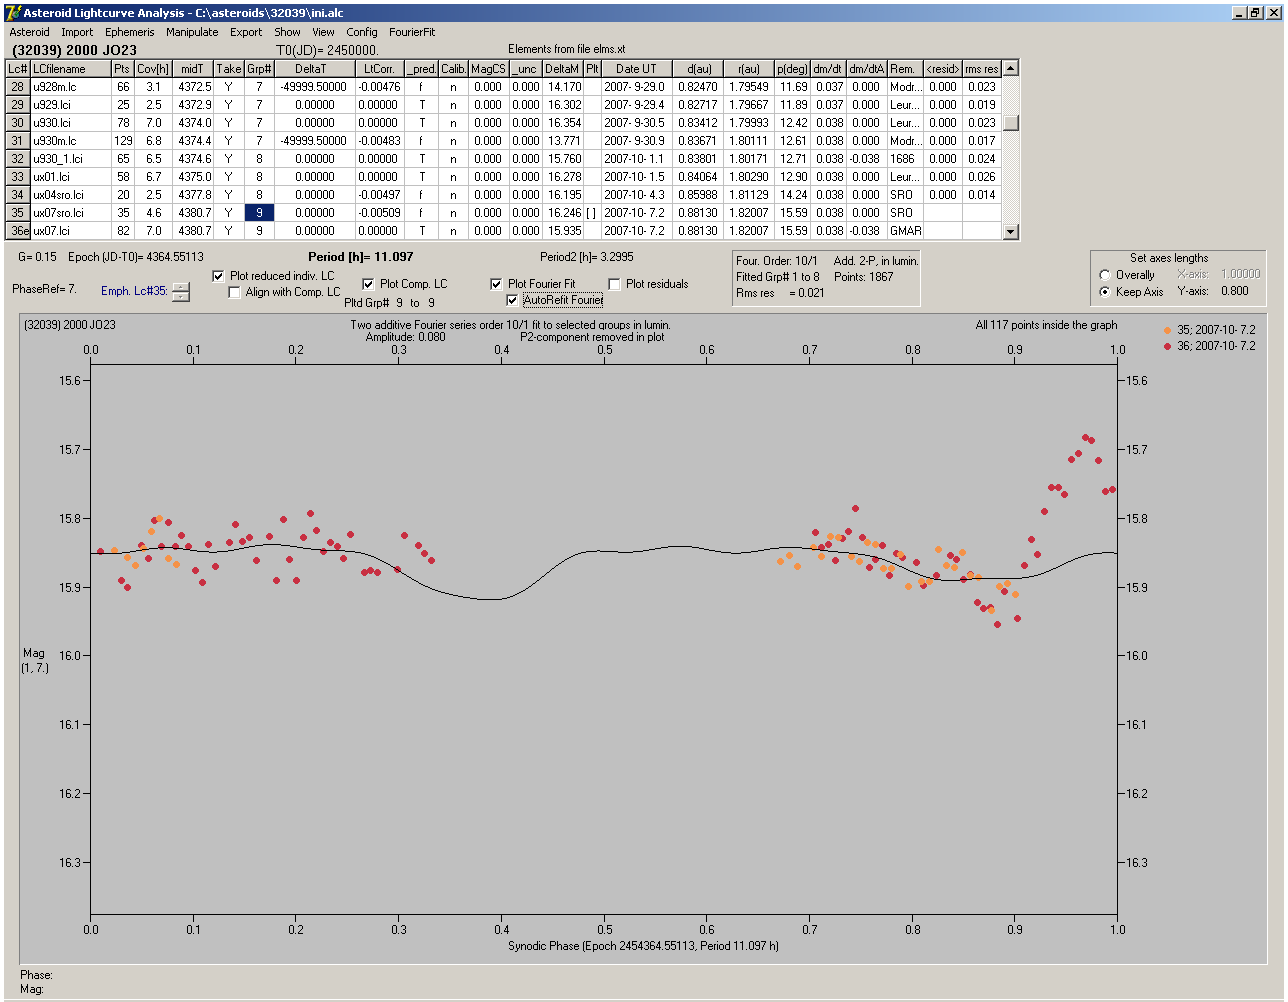Click the scroll-down arrow of the lightcurve table

(1011, 232)
